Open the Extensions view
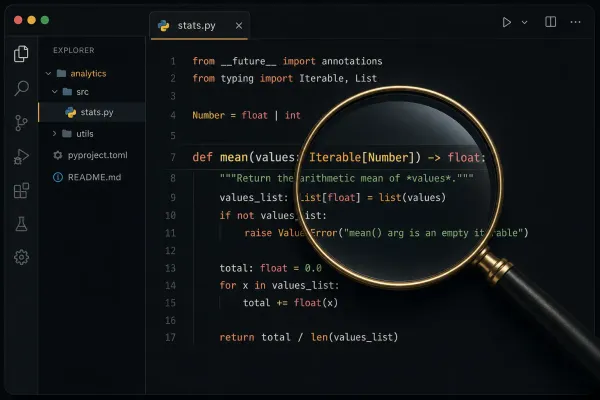The image size is (600, 400). coord(21,190)
